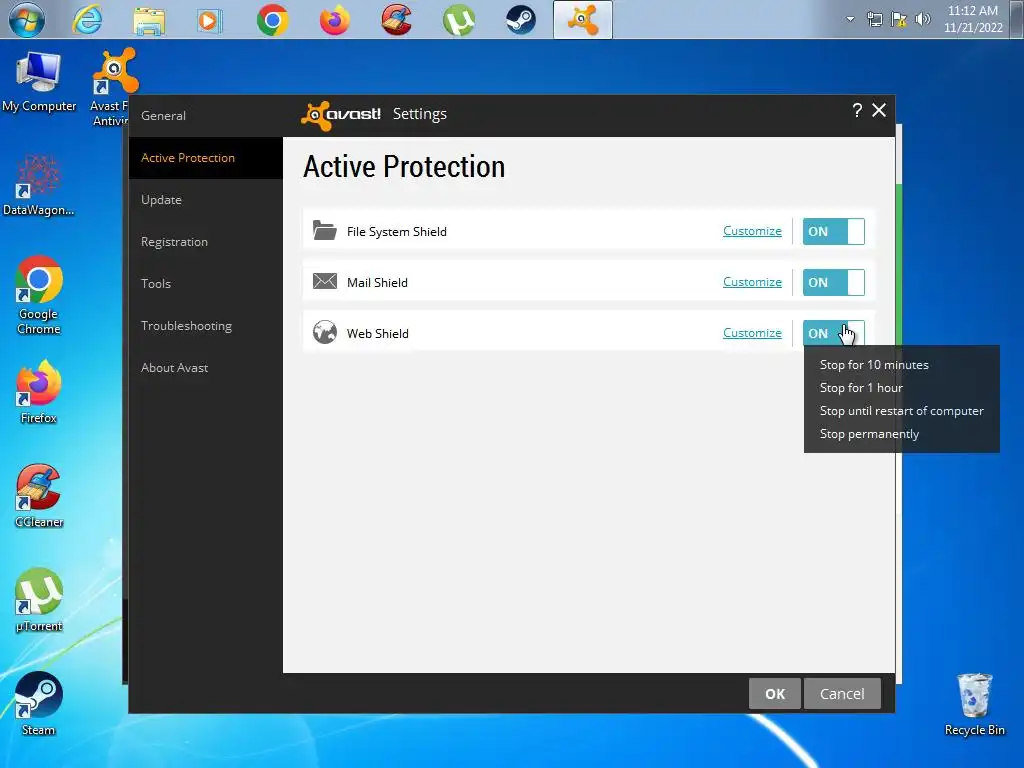Toggle the Web Shield ON switch
1024x768 pixels.
coord(833,333)
